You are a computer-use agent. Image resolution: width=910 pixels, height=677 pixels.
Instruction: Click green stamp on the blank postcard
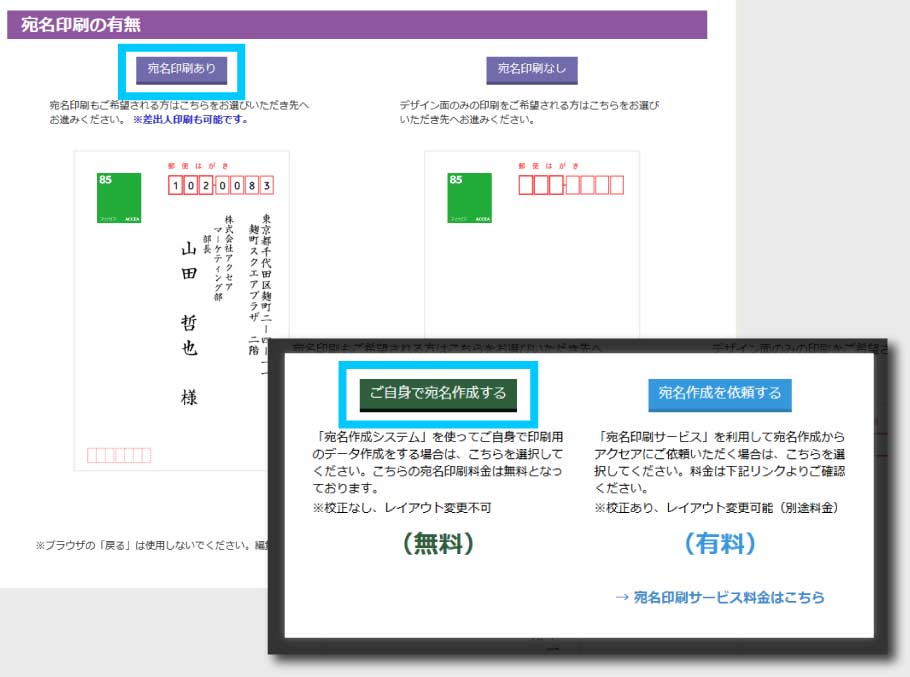(469, 198)
